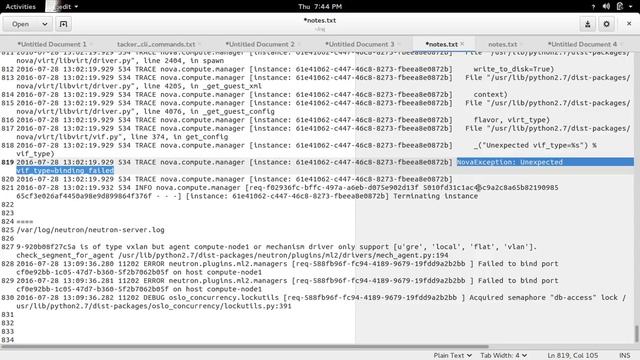Viewport: 640px width, 360px height.
Task: Click the 'Failed to bind port' text on line 828
Action: 518,264
